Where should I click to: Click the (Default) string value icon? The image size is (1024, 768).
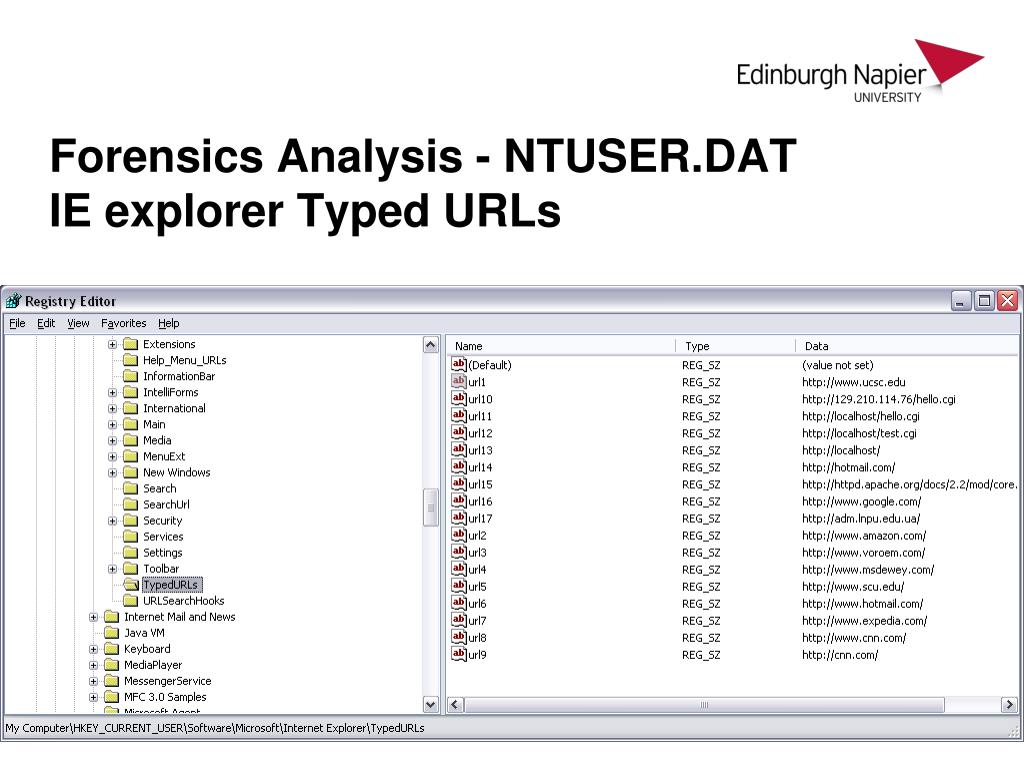pos(459,364)
